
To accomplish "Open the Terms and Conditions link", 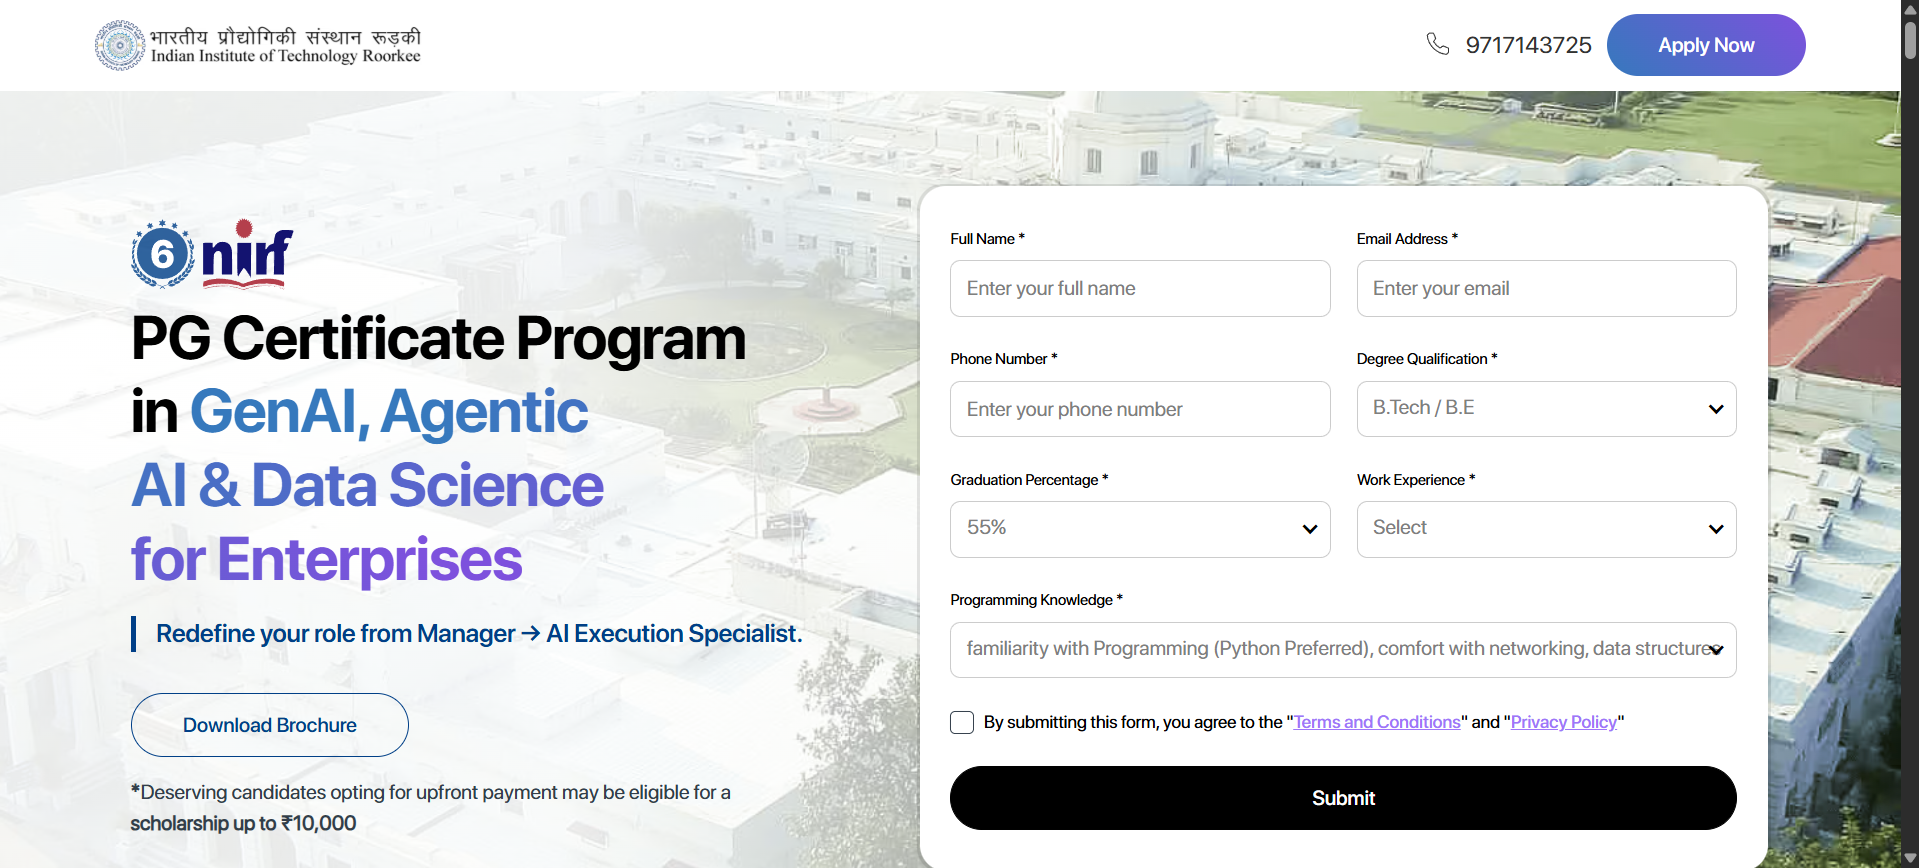I will 1377,722.
